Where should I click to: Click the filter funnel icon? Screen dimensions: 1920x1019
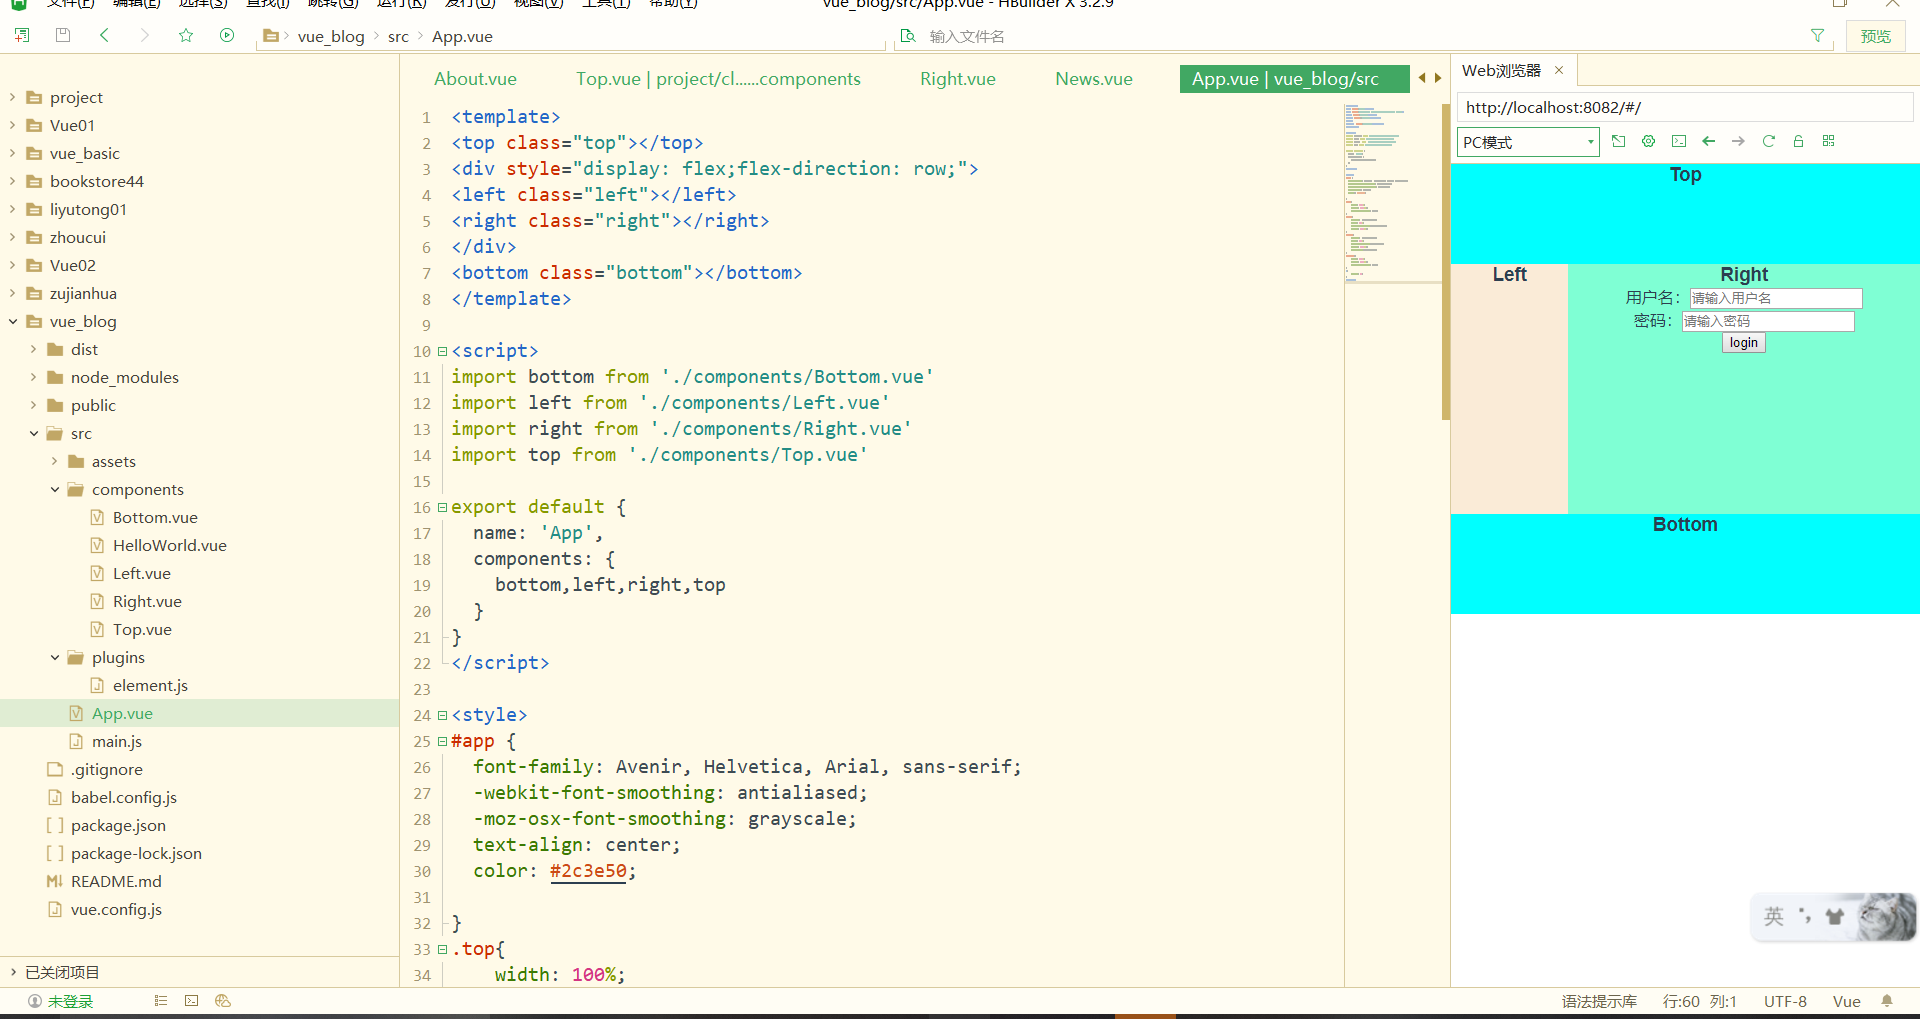(x=1817, y=36)
